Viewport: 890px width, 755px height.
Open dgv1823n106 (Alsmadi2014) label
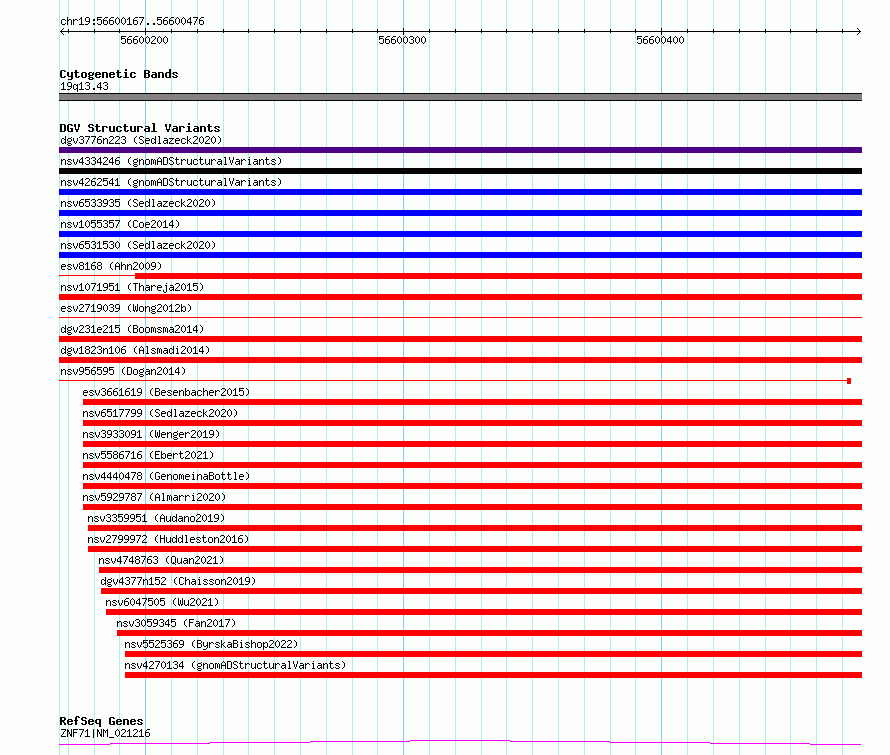[x=135, y=350]
